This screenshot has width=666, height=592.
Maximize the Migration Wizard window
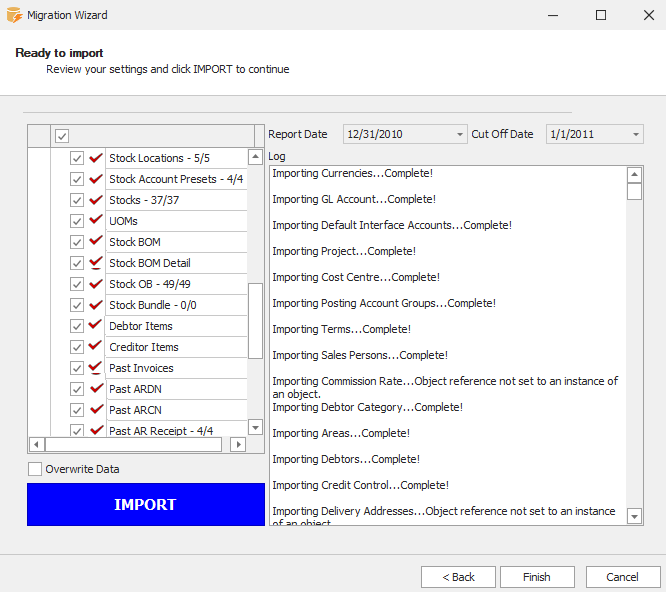pyautogui.click(x=601, y=15)
